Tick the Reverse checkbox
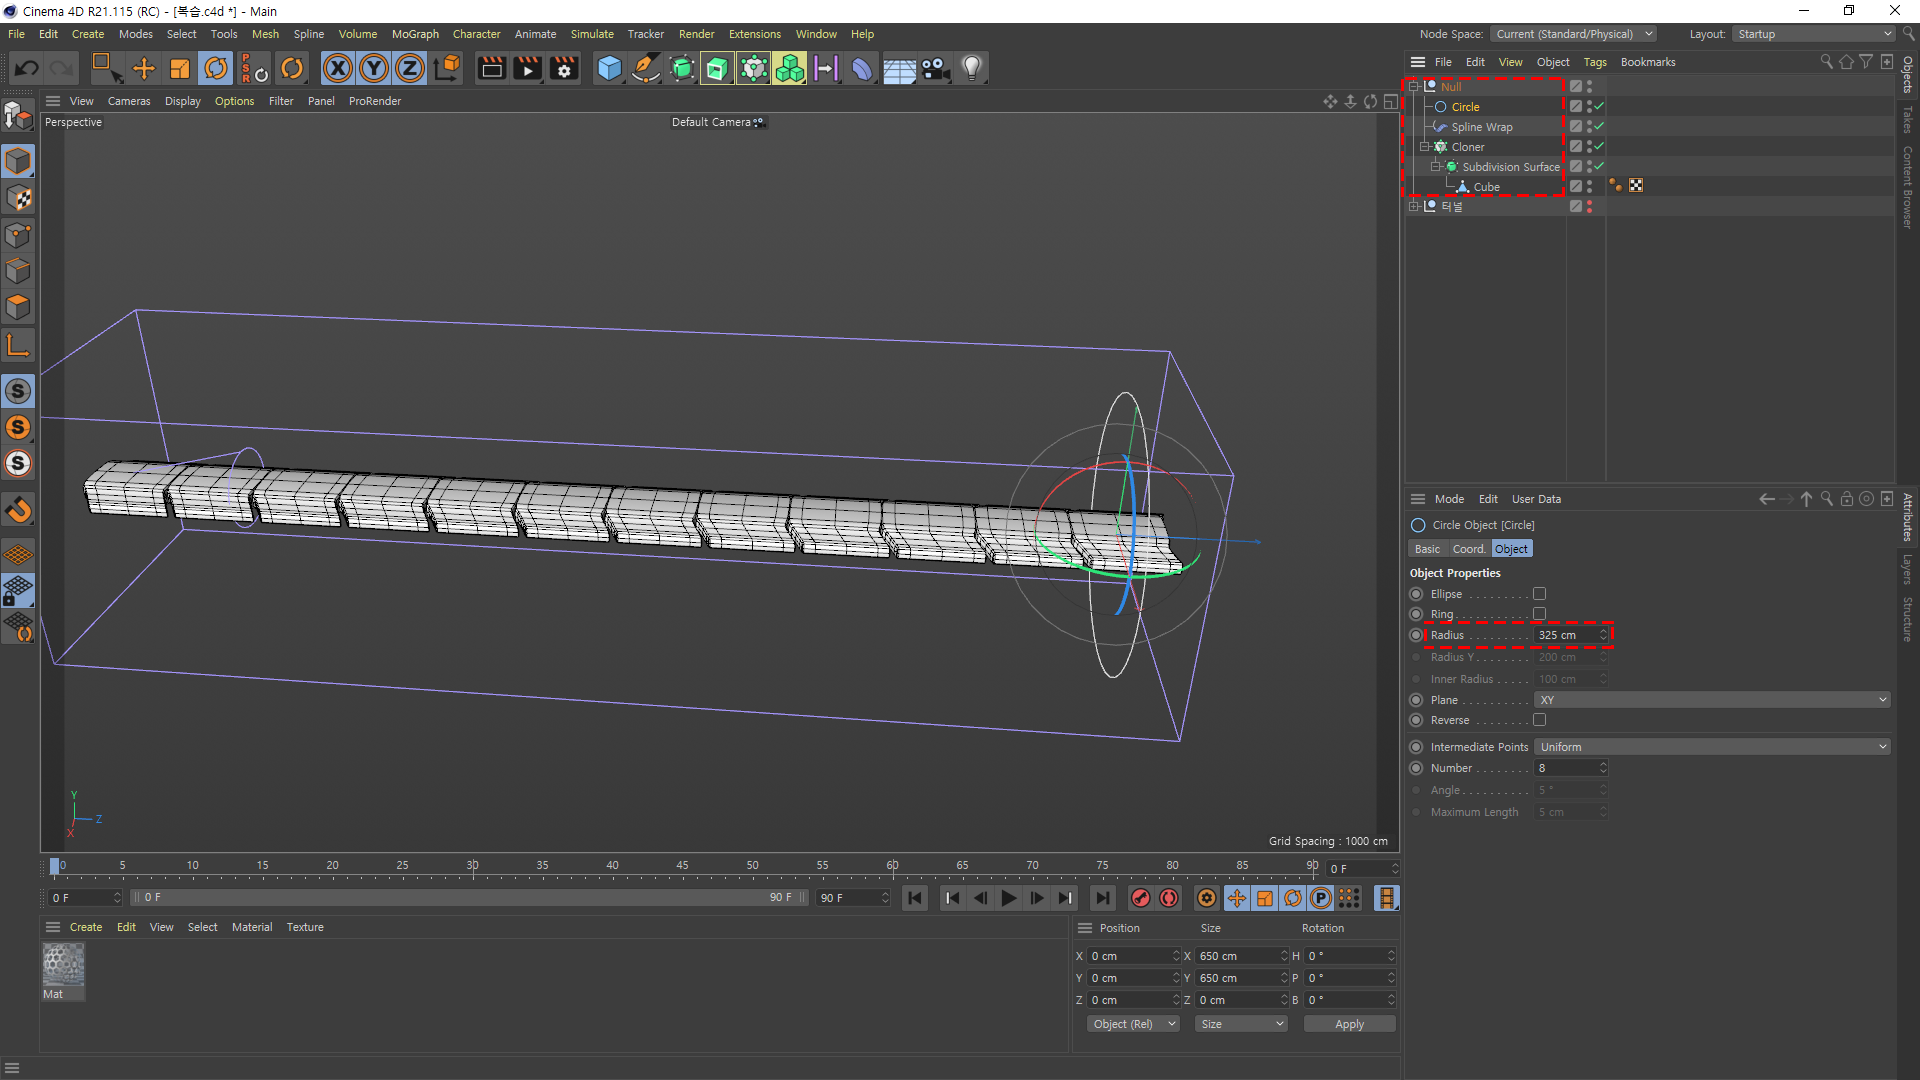The image size is (1920, 1080). 1539,720
